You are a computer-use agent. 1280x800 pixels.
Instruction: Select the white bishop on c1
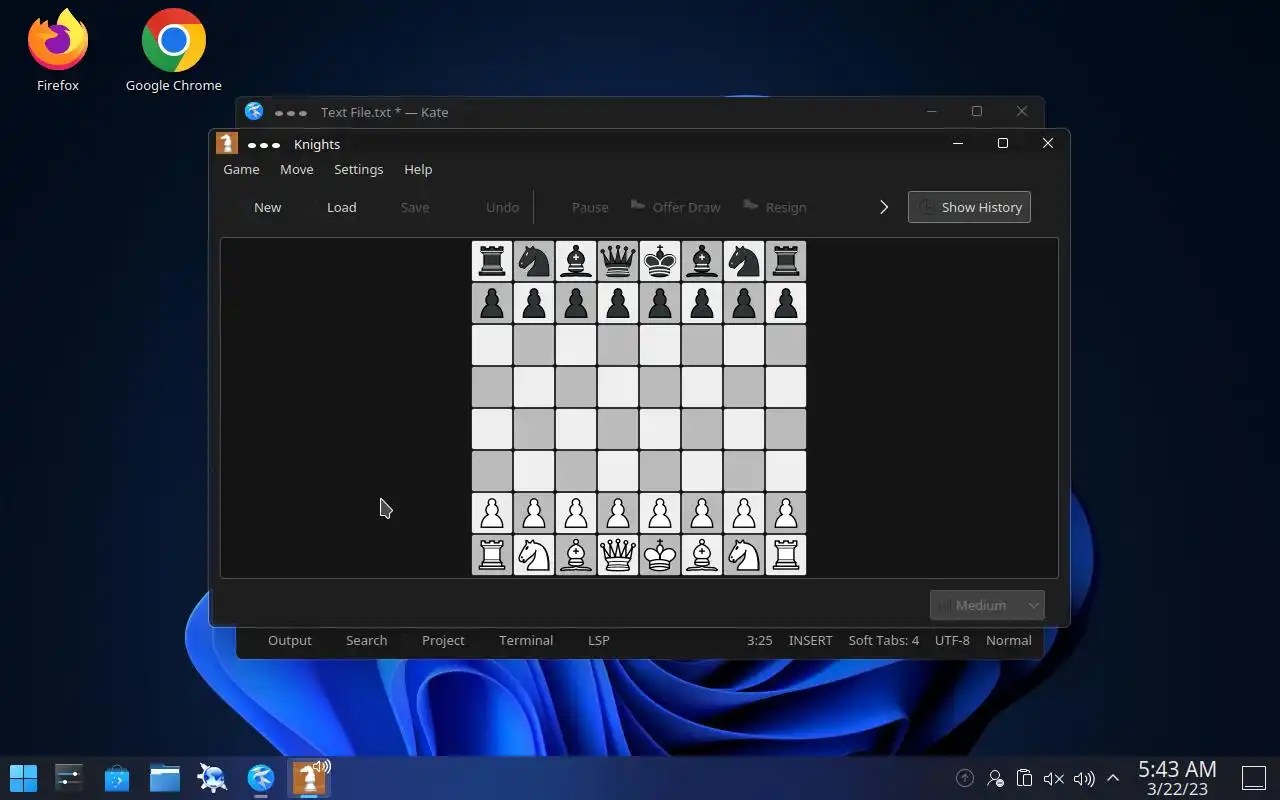coord(576,555)
